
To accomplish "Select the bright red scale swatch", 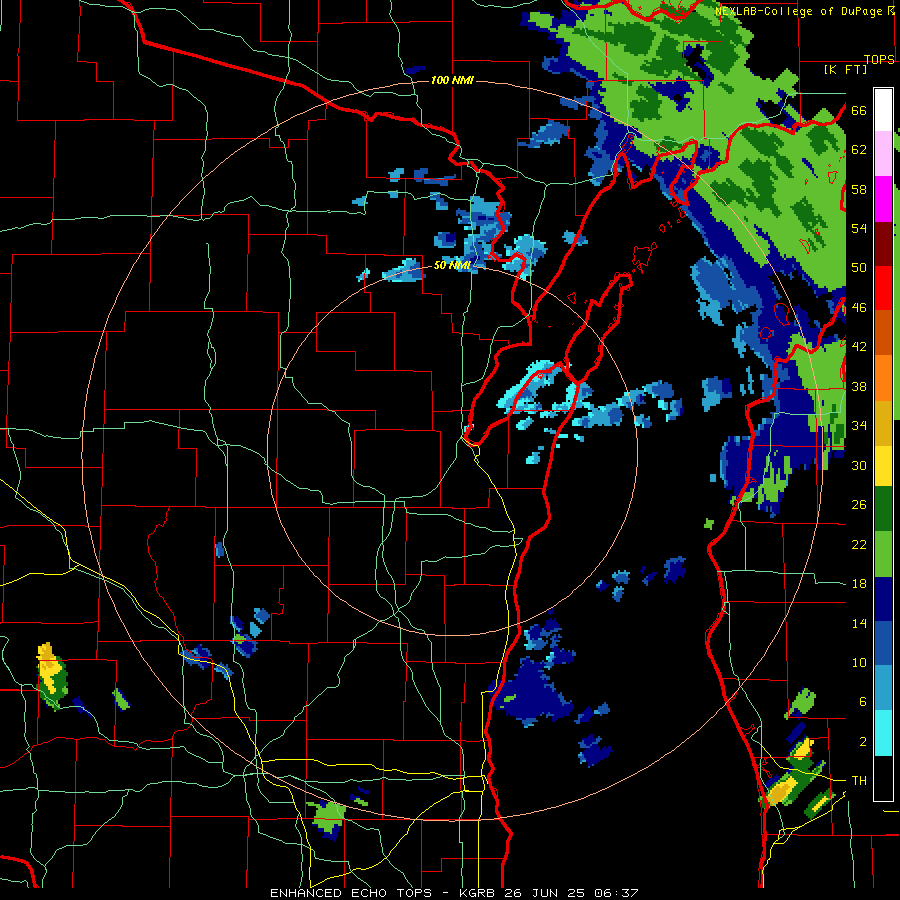I will coord(883,288).
